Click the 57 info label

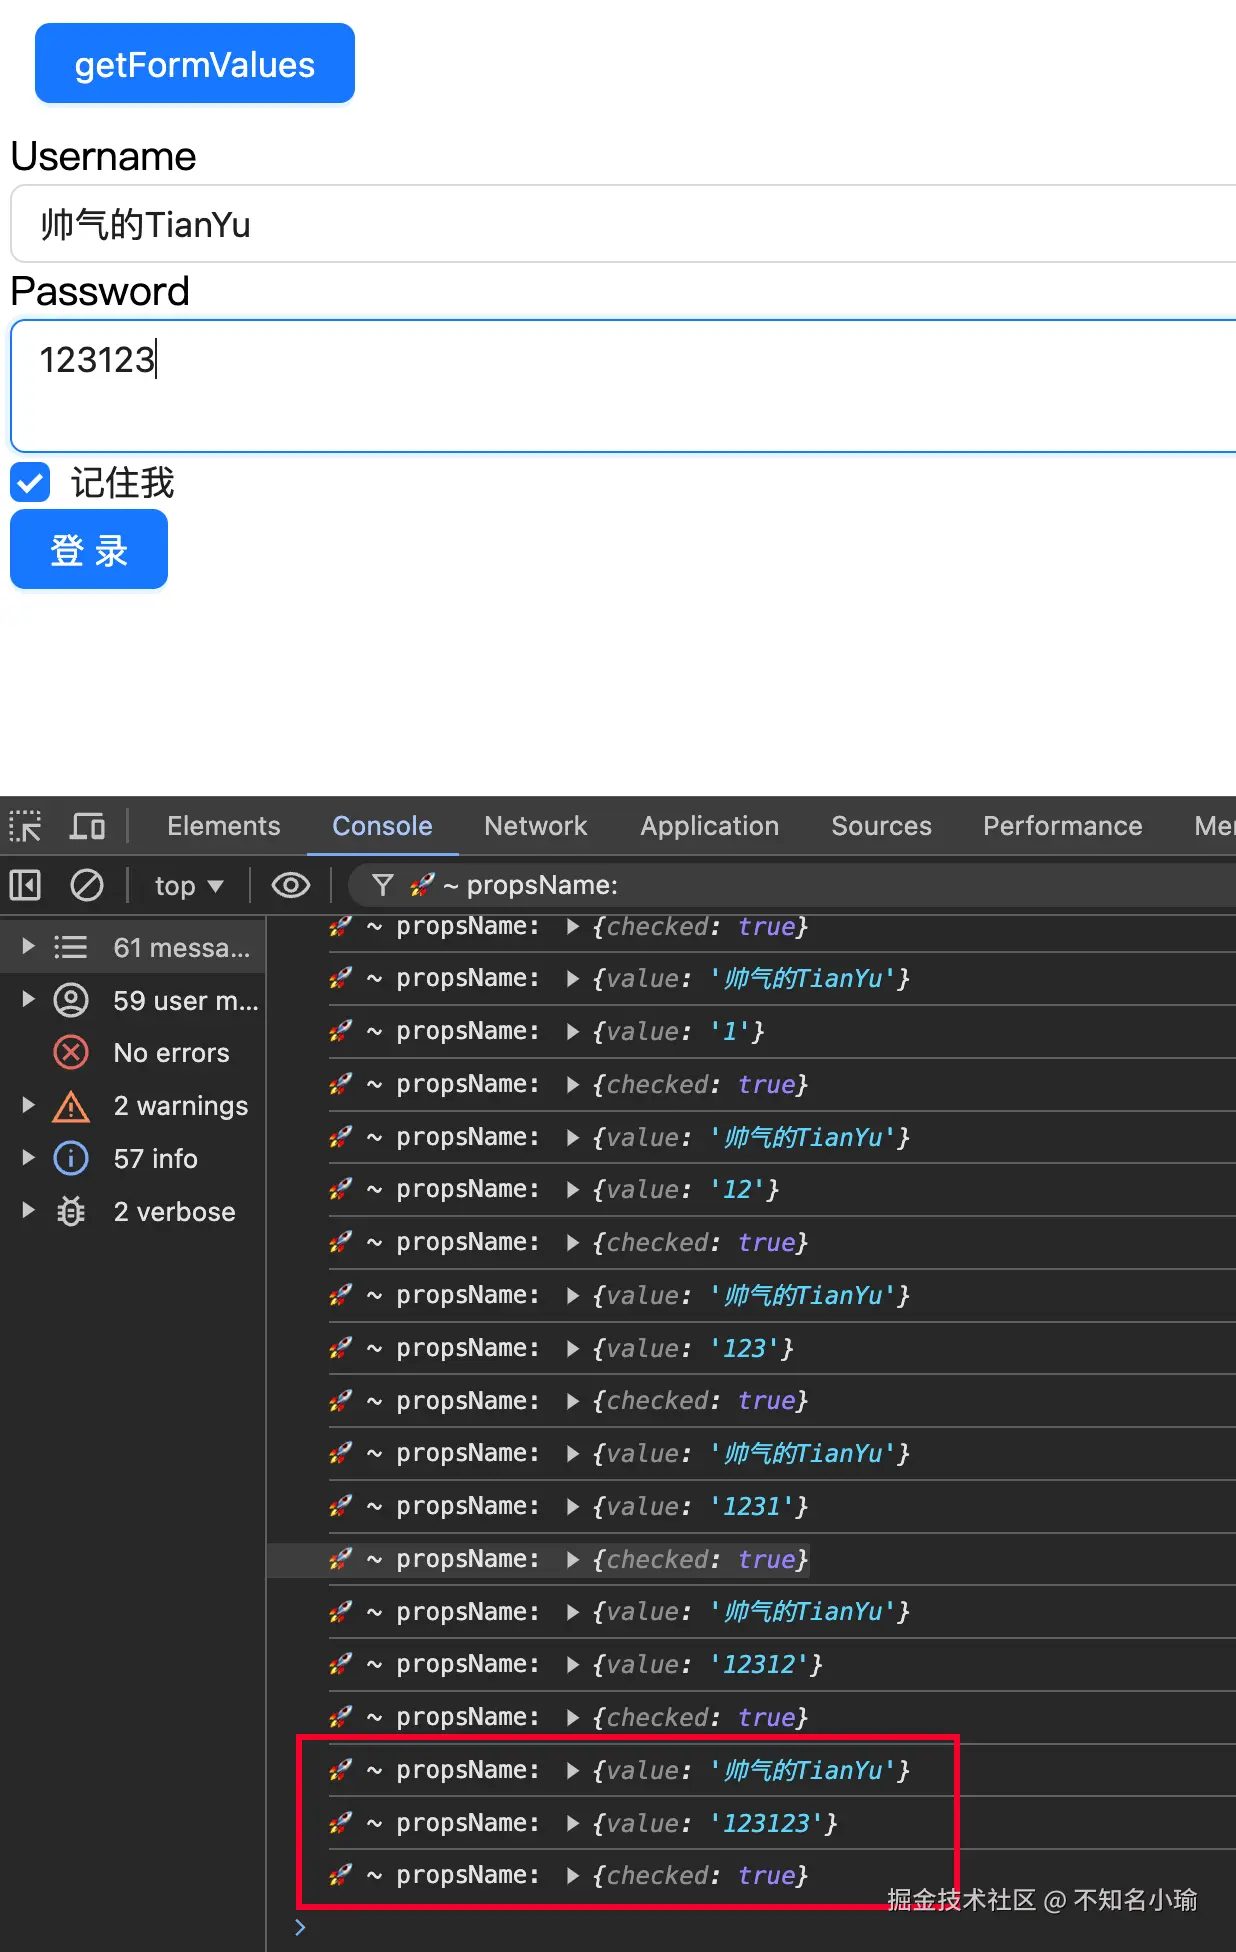(156, 1159)
